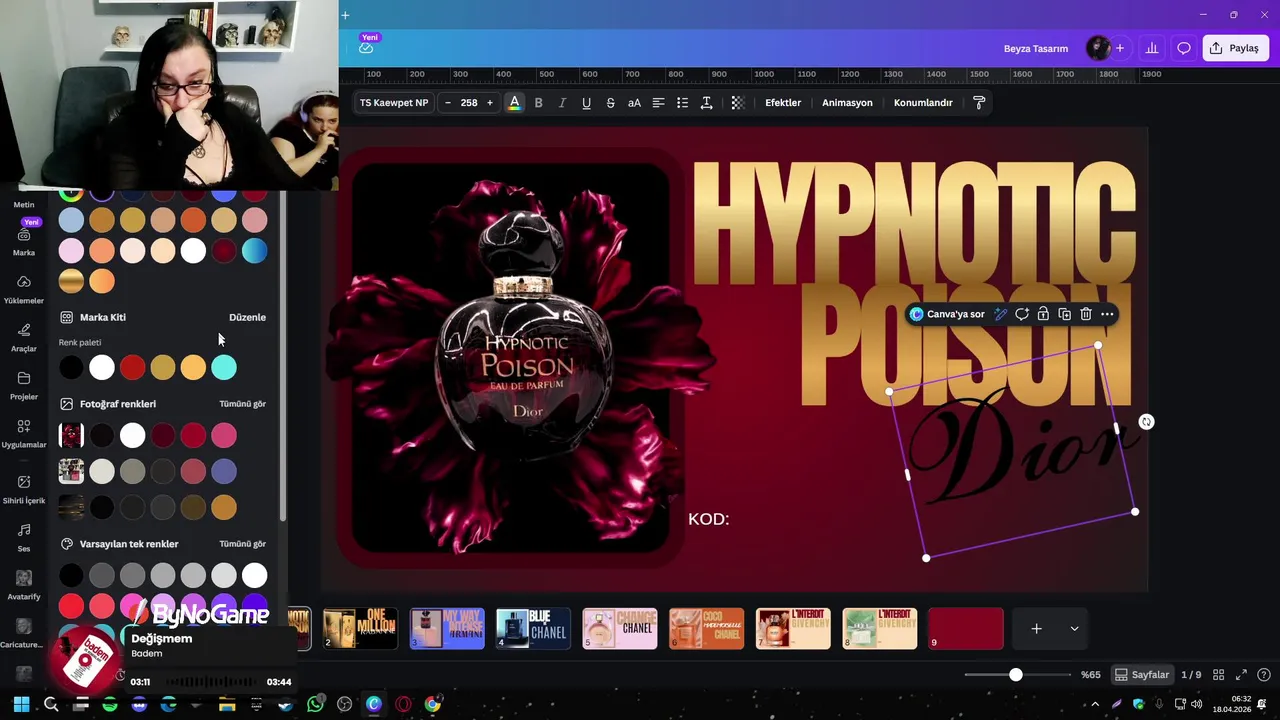Open more options for selected element
Image resolution: width=1280 pixels, height=720 pixels.
click(1107, 314)
